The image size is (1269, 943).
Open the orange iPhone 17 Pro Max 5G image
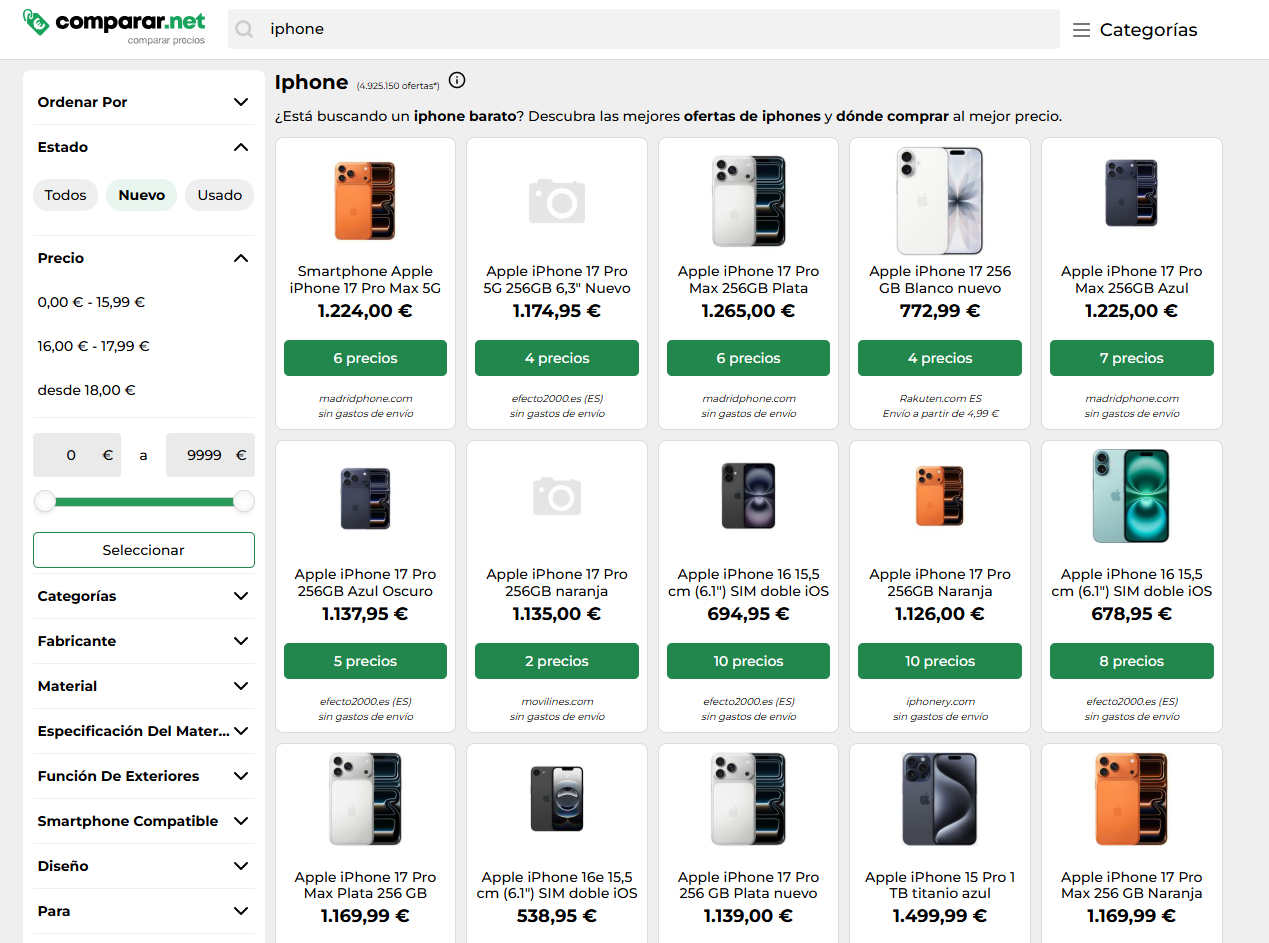(x=365, y=200)
